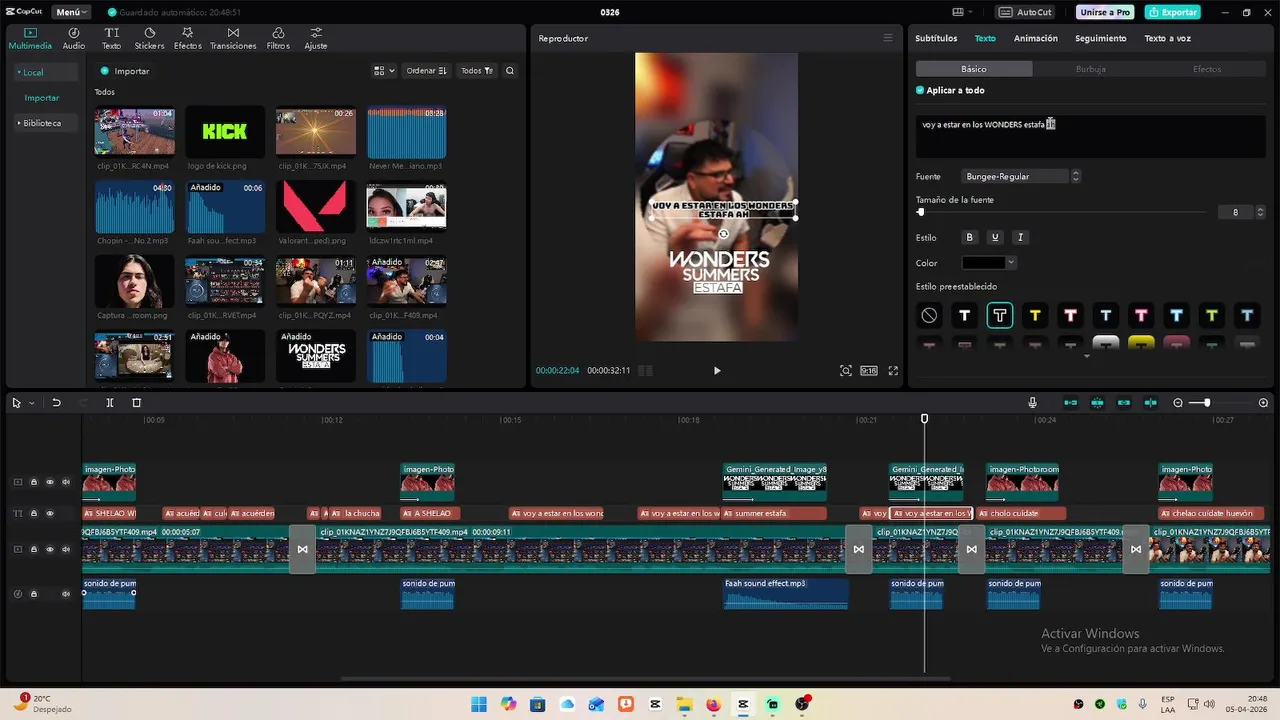The height and width of the screenshot is (720, 1280).
Task: Expand more preset styles arrow
Action: coord(1087,357)
